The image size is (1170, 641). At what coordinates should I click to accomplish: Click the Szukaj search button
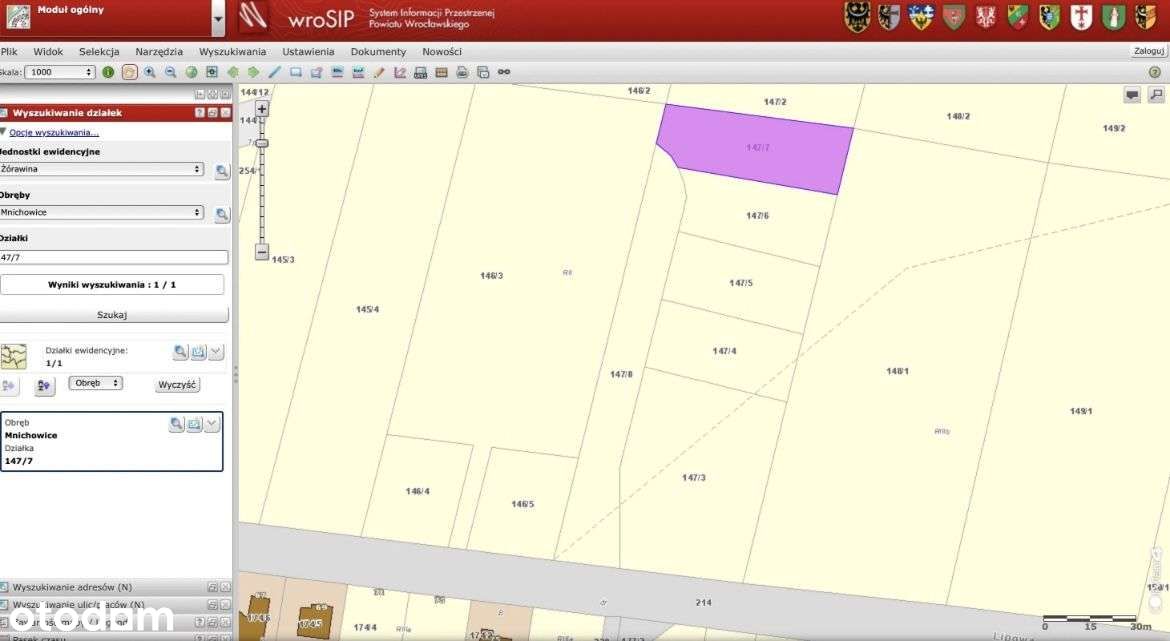(x=112, y=315)
